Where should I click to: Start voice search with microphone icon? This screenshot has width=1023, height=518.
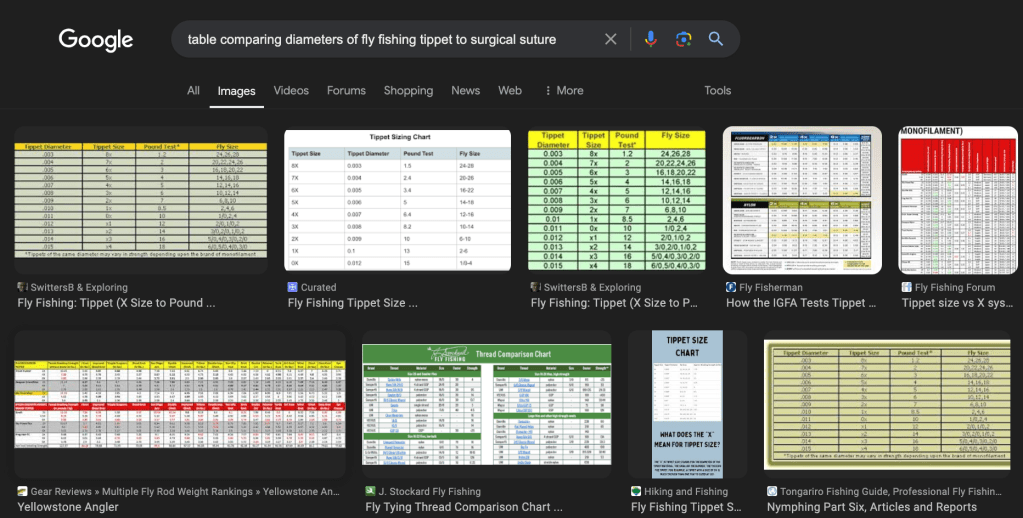click(x=650, y=39)
